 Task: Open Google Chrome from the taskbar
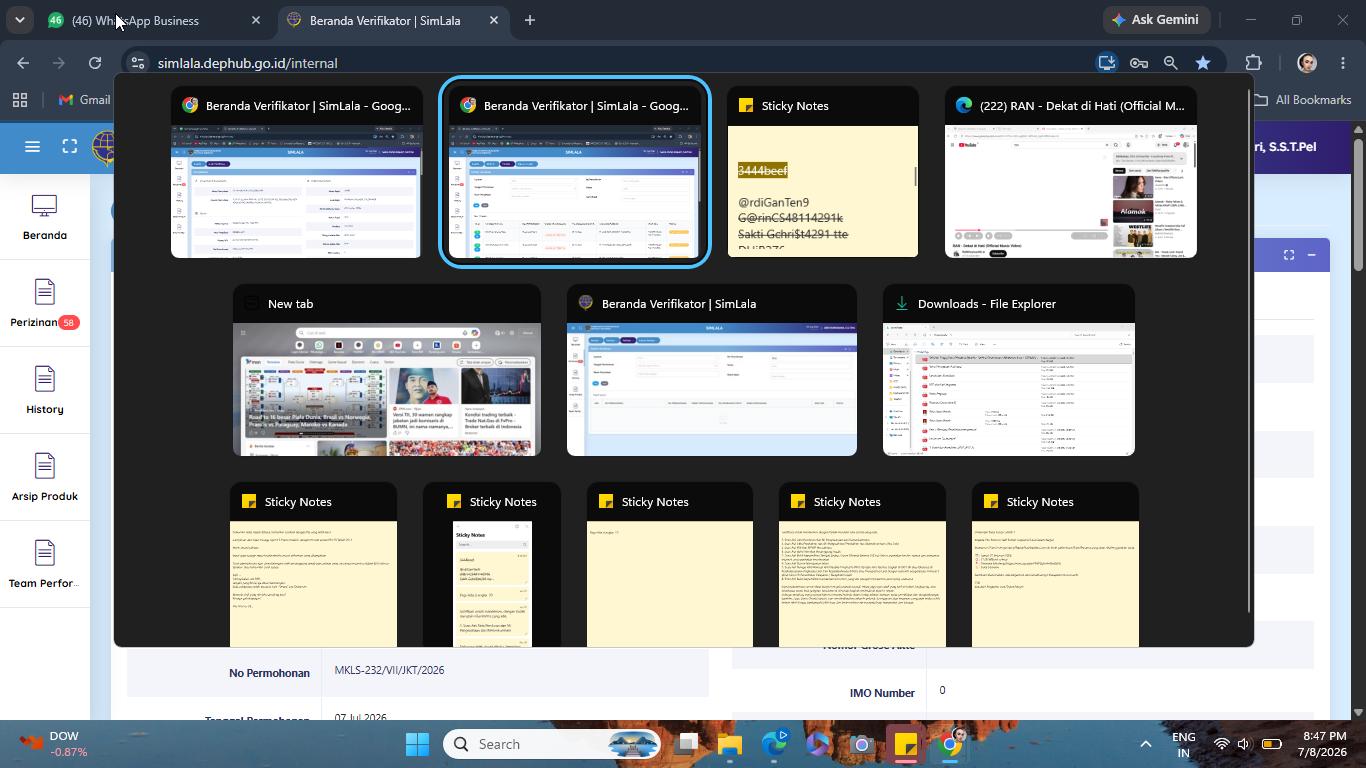tap(950, 744)
